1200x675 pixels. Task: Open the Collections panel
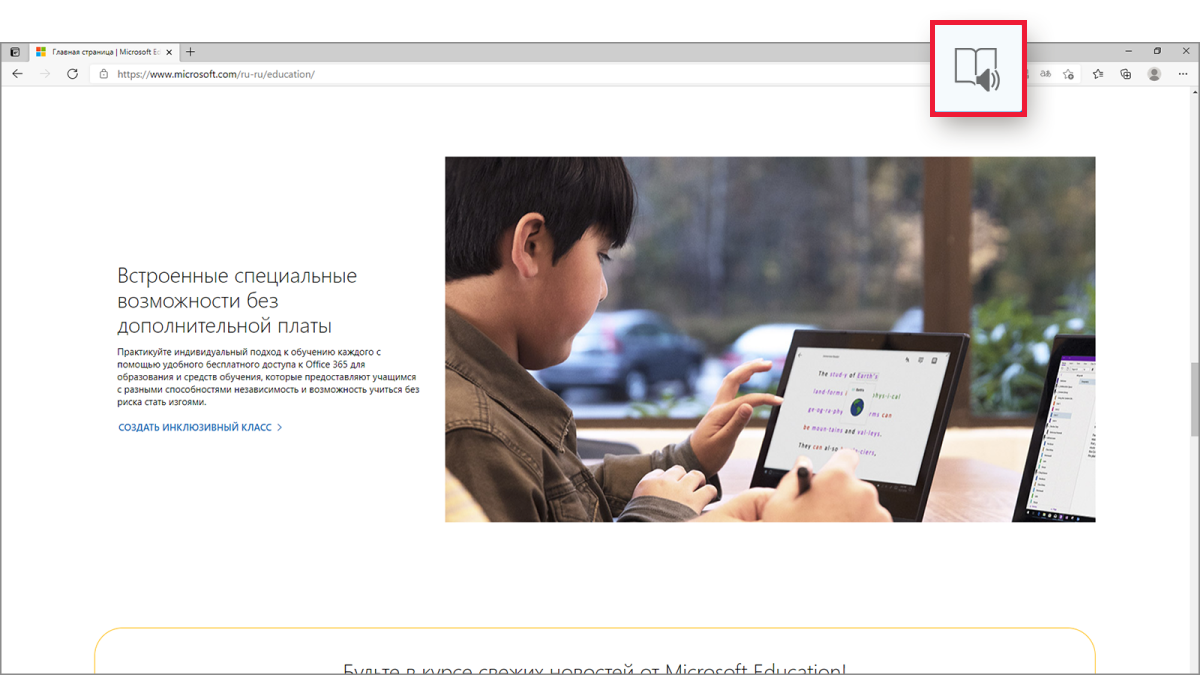(x=1126, y=74)
